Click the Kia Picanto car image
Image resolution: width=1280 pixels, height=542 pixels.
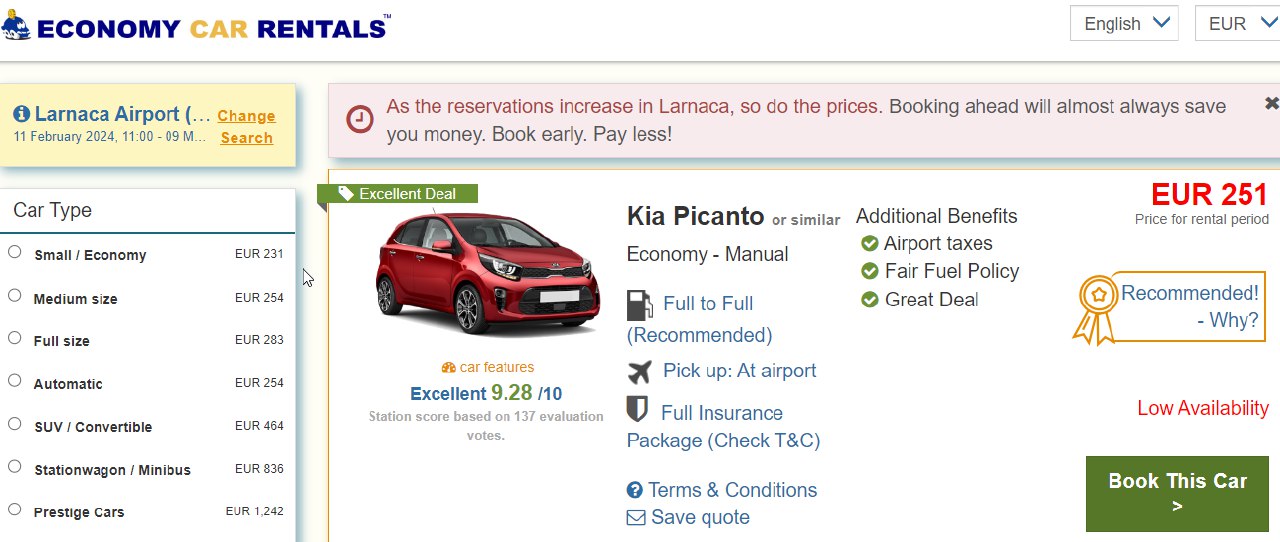(487, 272)
